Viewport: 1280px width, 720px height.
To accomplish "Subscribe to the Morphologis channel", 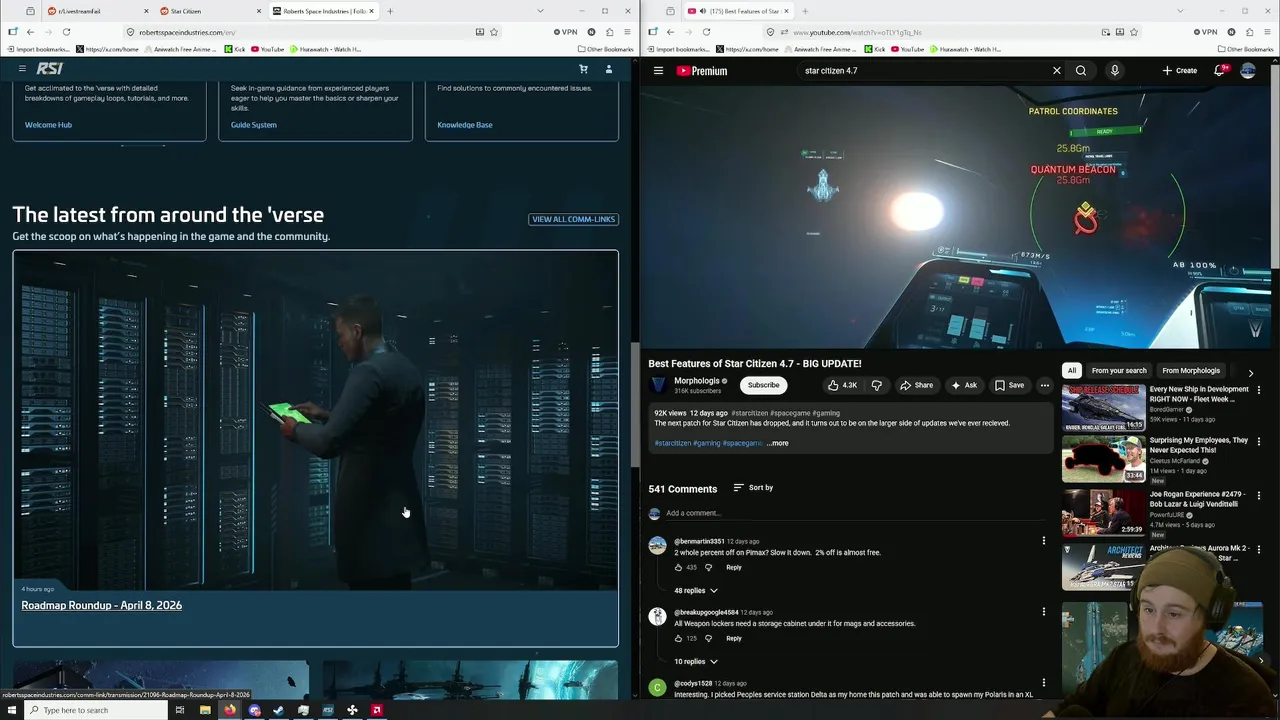I will (x=763, y=385).
